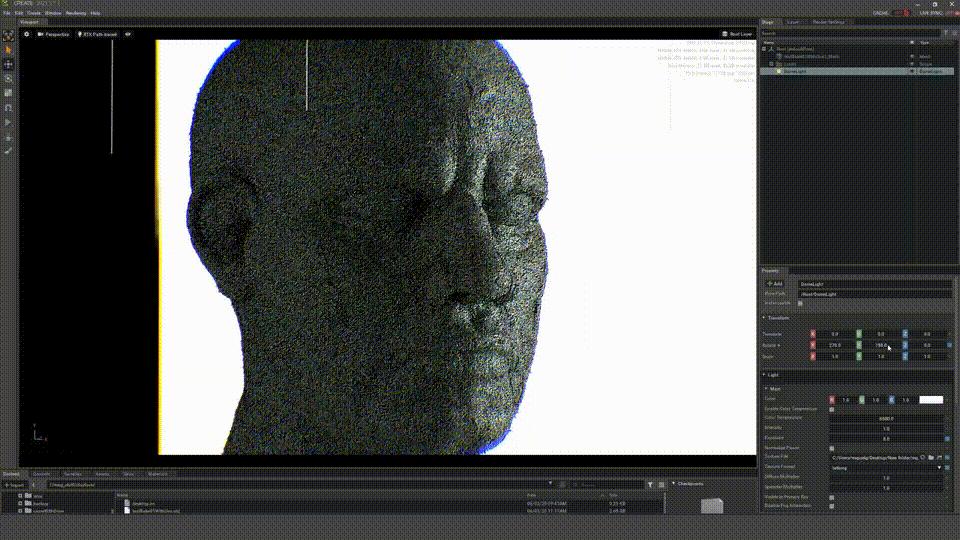The width and height of the screenshot is (960, 540).
Task: Open the Perspective camera menu
Action: 53,34
